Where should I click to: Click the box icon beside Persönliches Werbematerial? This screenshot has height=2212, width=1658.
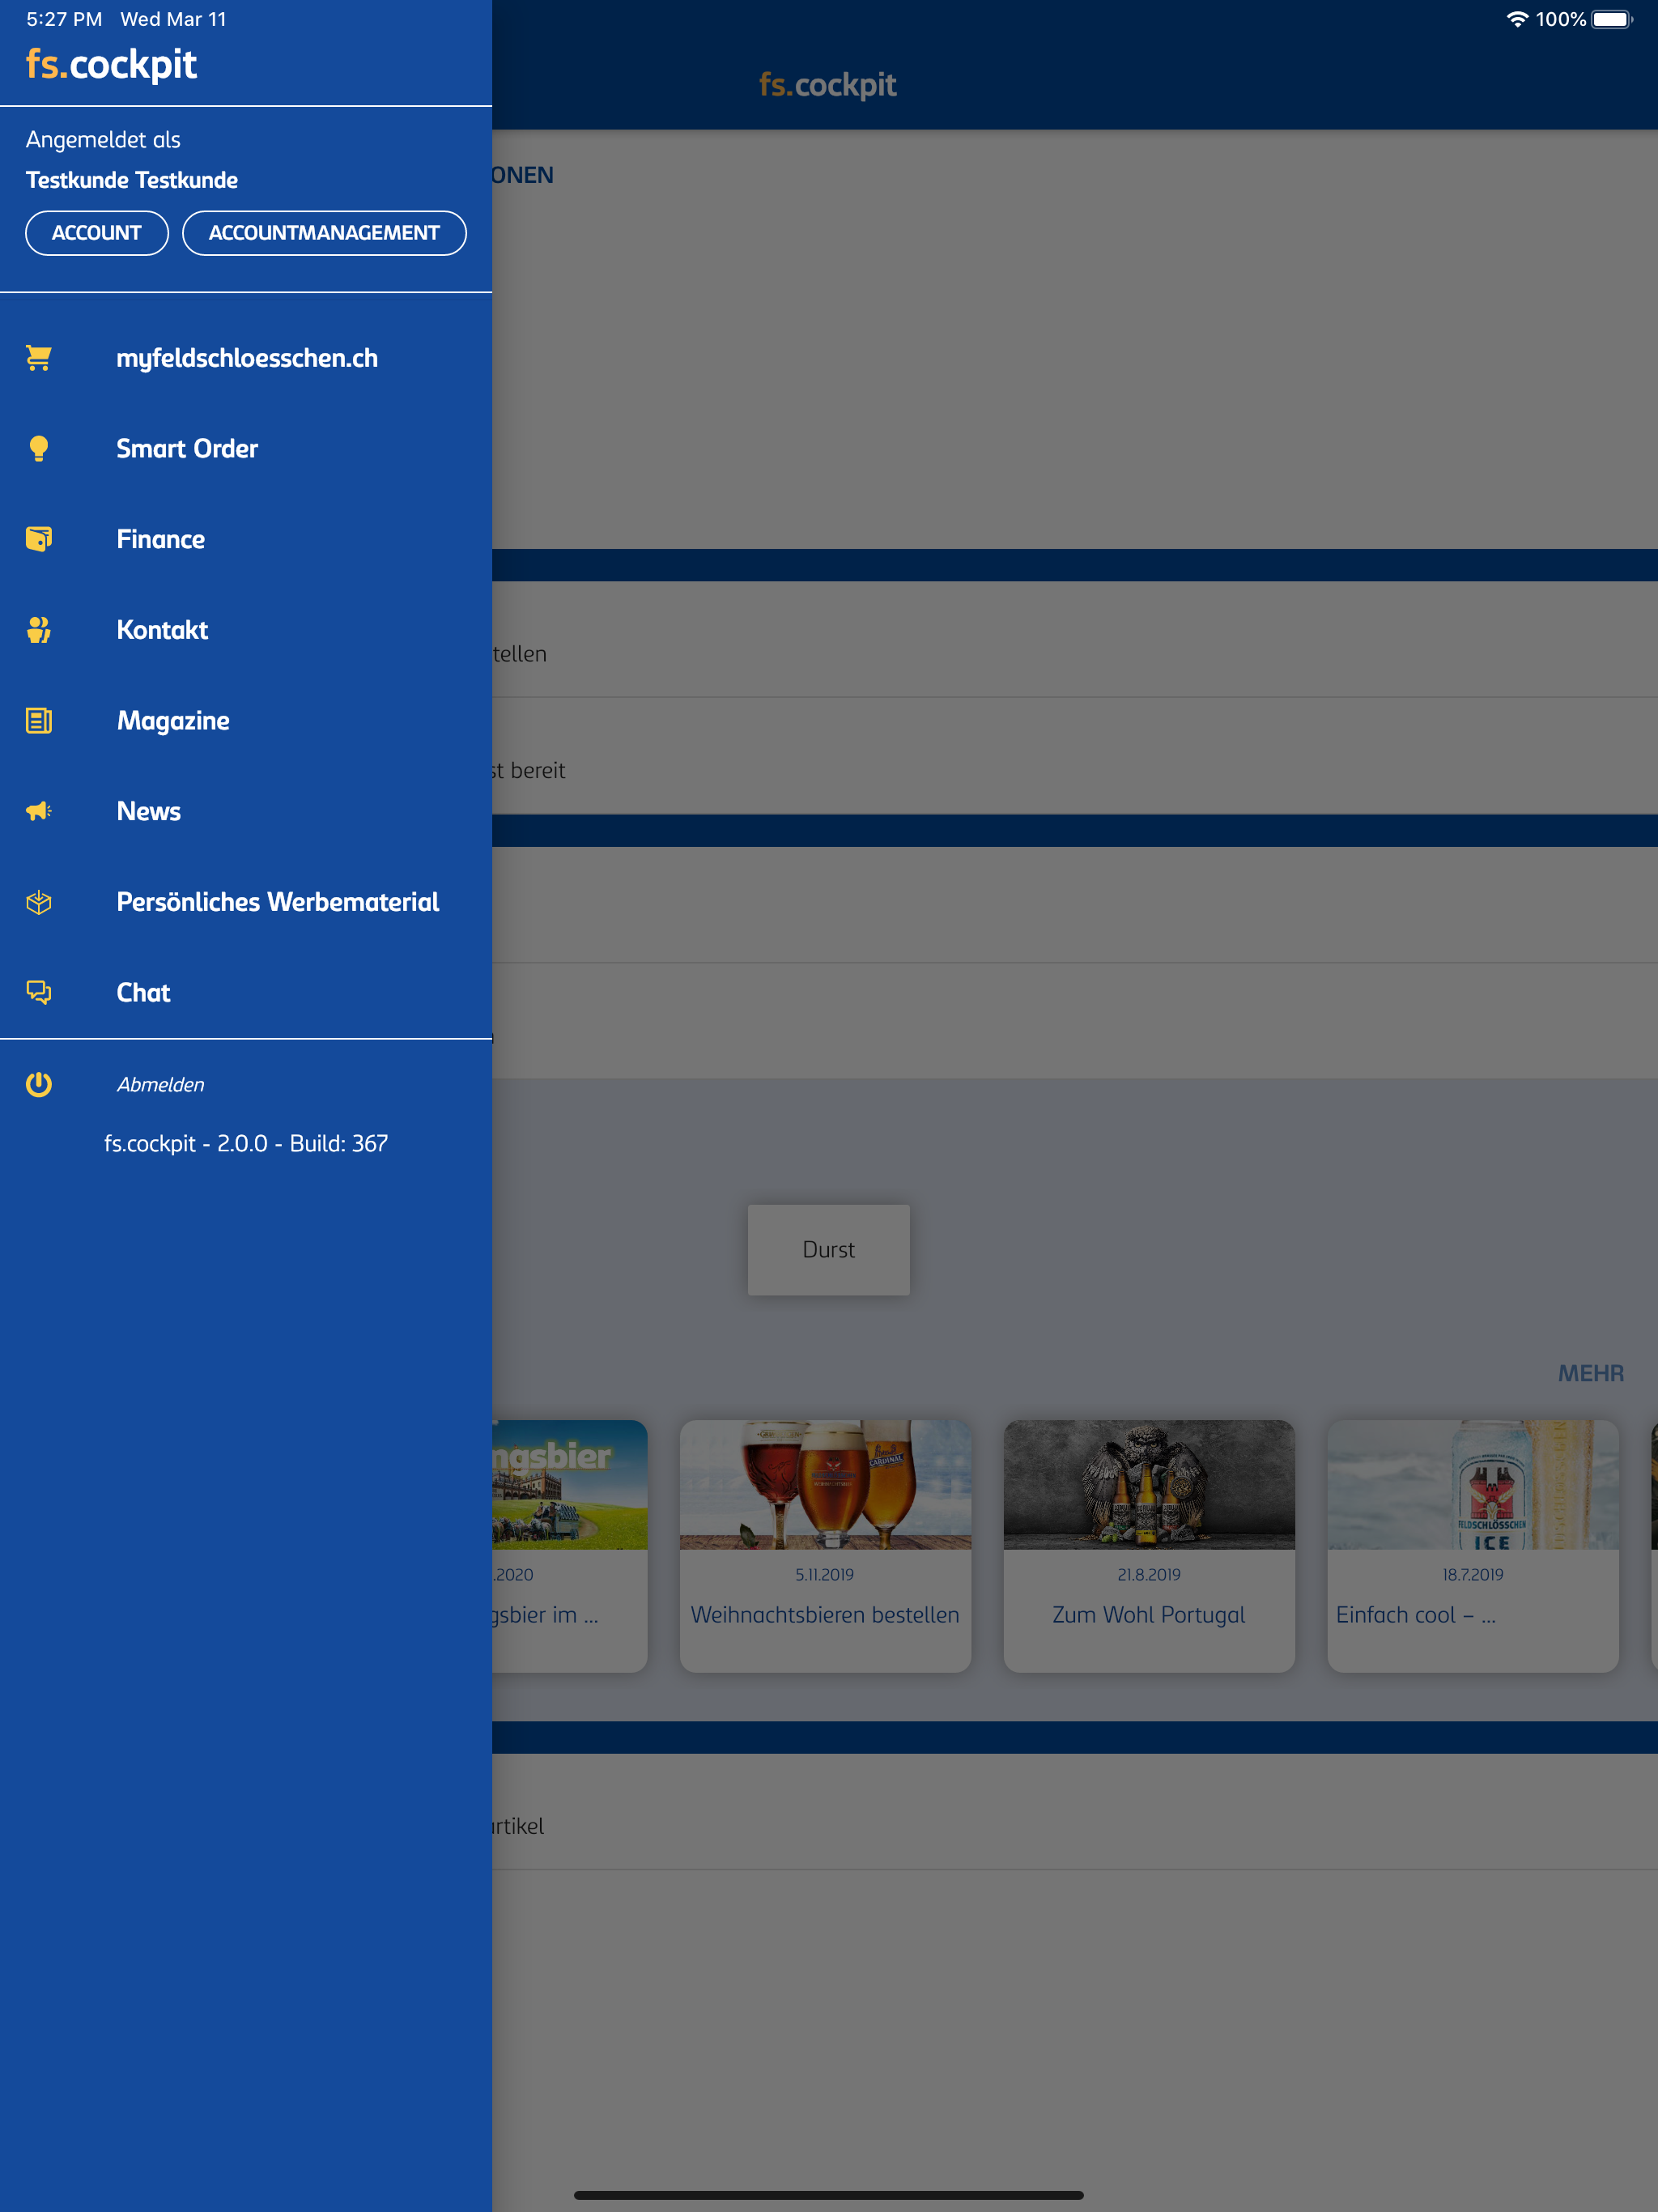coord(39,902)
